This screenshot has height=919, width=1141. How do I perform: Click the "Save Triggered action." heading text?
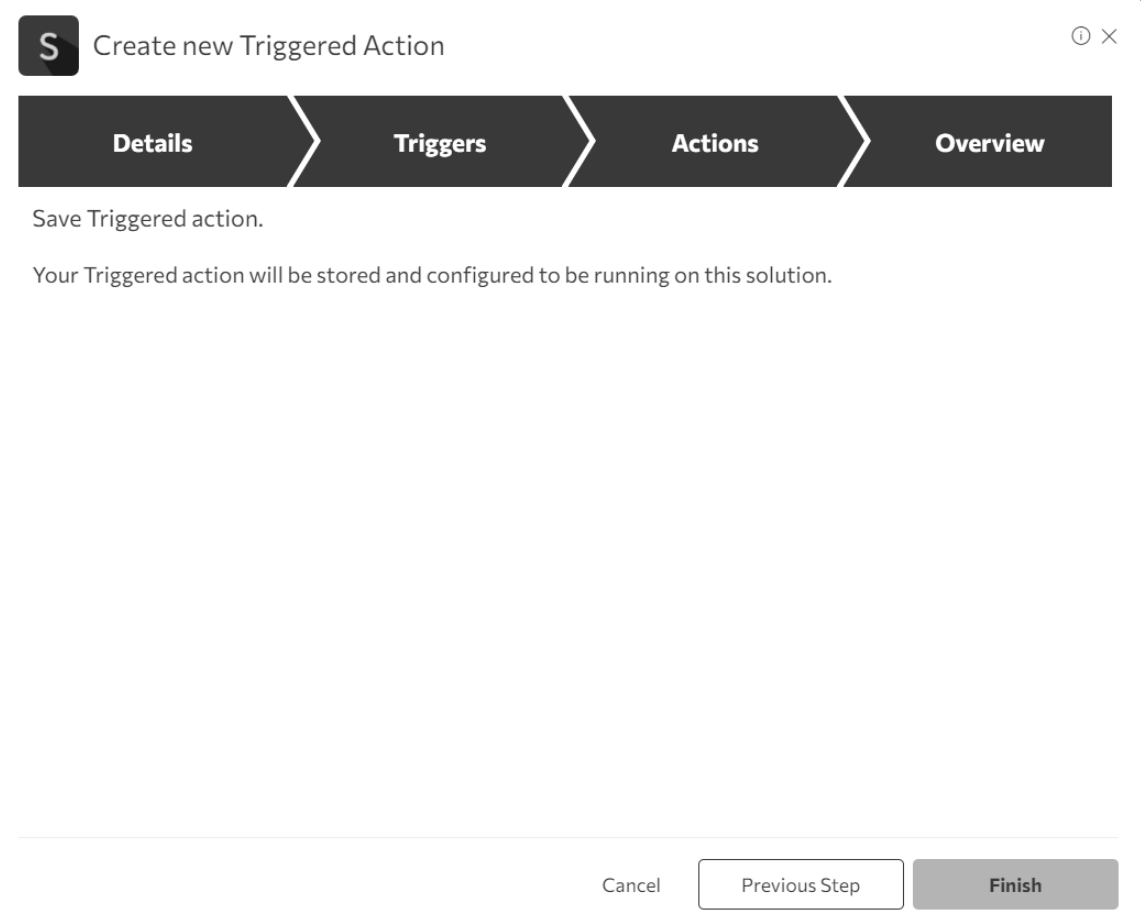point(148,219)
